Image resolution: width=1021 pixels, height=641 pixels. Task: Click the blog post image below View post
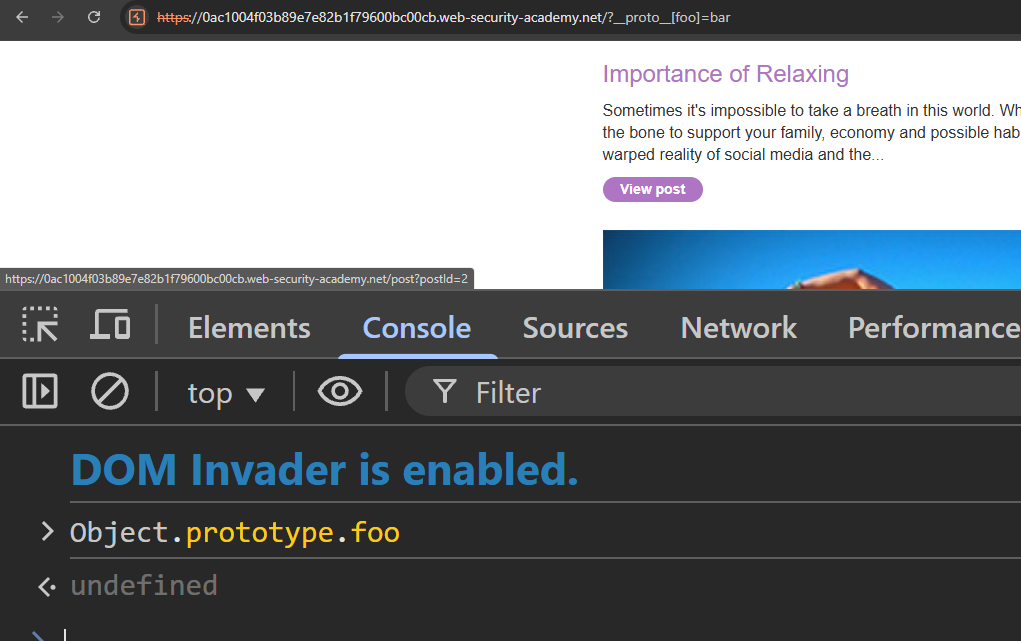pyautogui.click(x=810, y=259)
